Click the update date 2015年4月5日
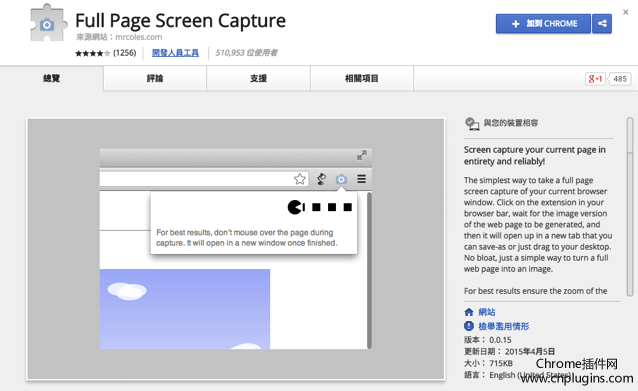Screen dimensions: 638x391 click(529, 352)
